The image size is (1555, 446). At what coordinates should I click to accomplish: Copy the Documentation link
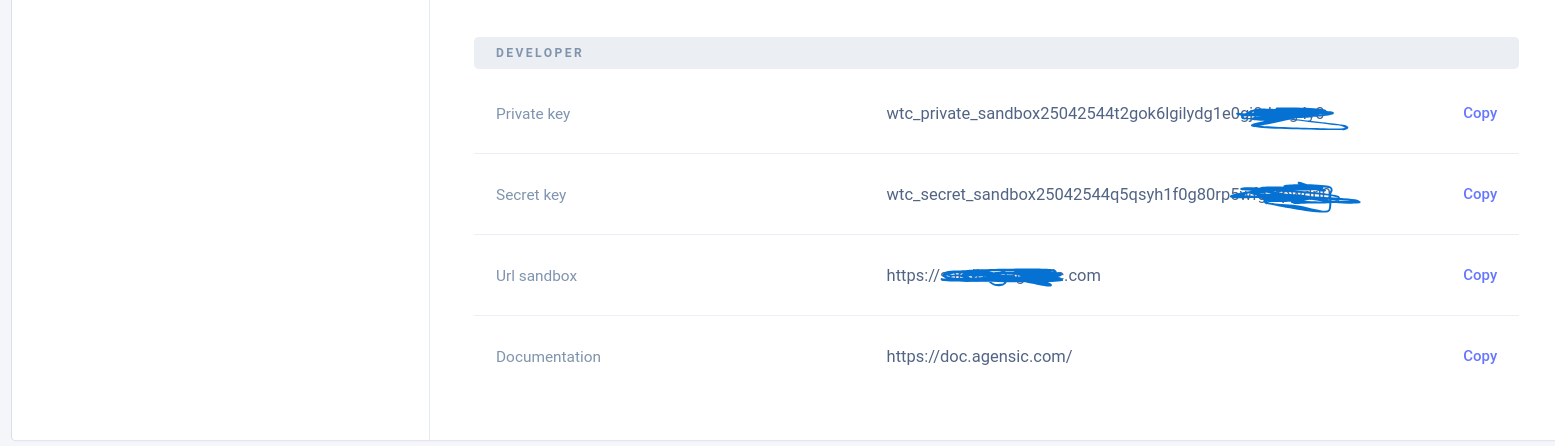(1479, 356)
